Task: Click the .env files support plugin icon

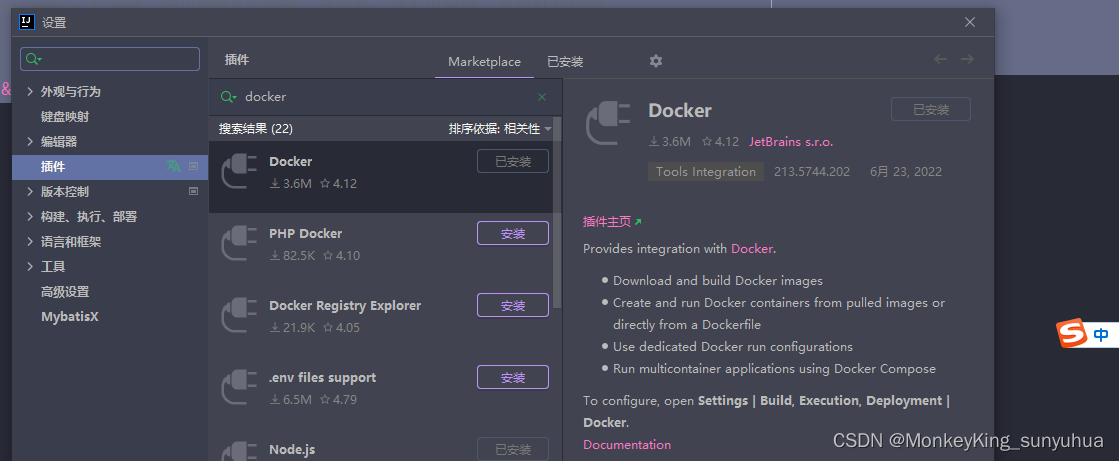Action: click(238, 387)
